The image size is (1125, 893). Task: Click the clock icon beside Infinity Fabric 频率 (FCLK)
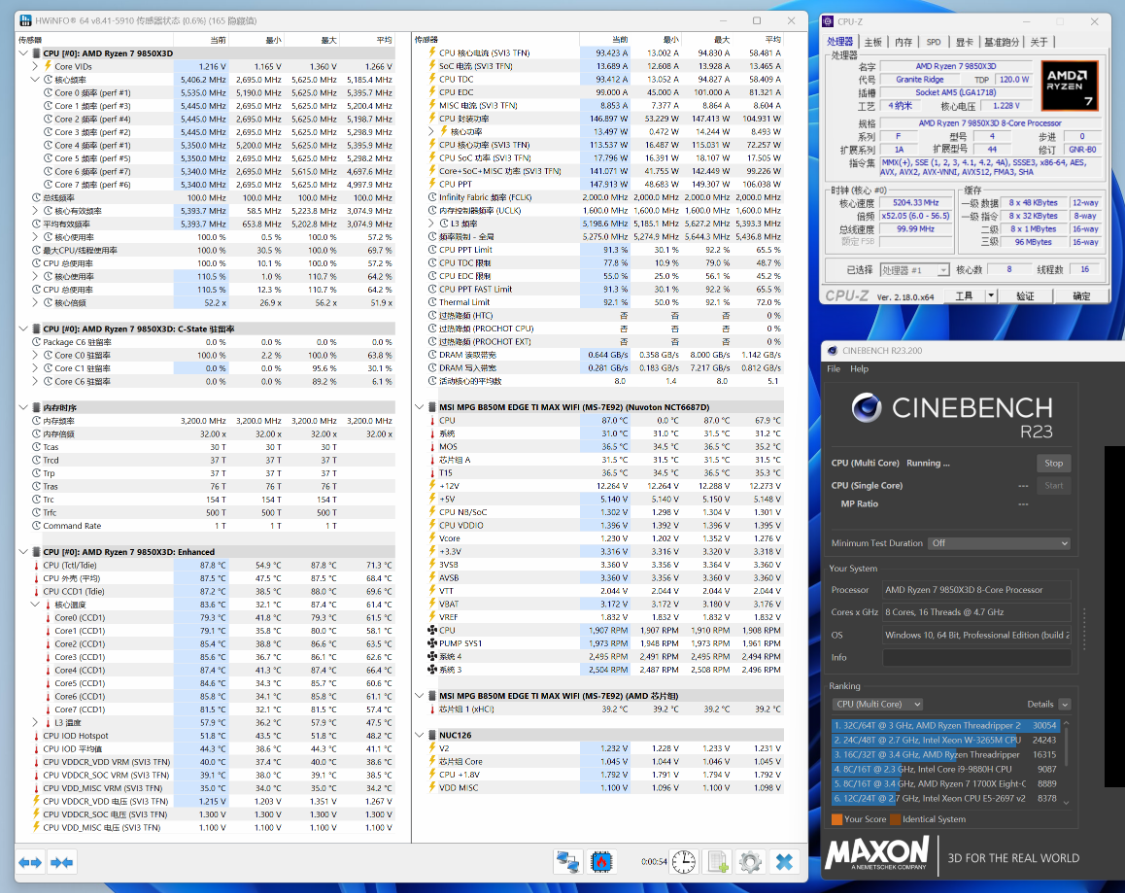coord(432,197)
